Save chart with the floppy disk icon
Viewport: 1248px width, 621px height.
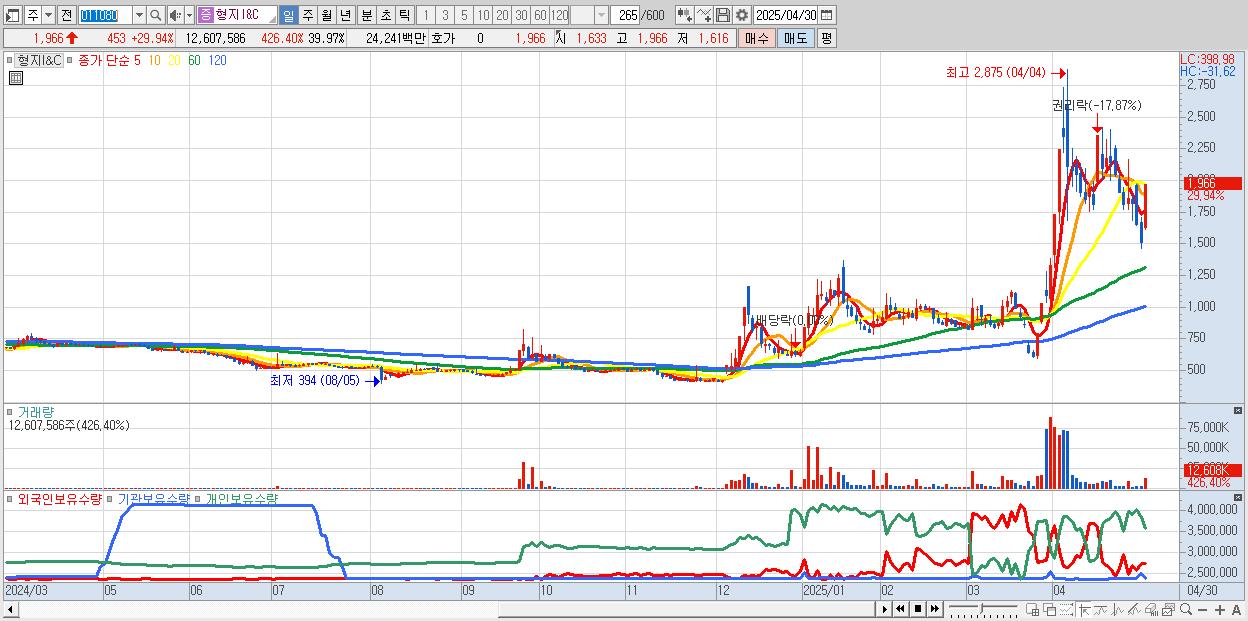pyautogui.click(x=723, y=15)
